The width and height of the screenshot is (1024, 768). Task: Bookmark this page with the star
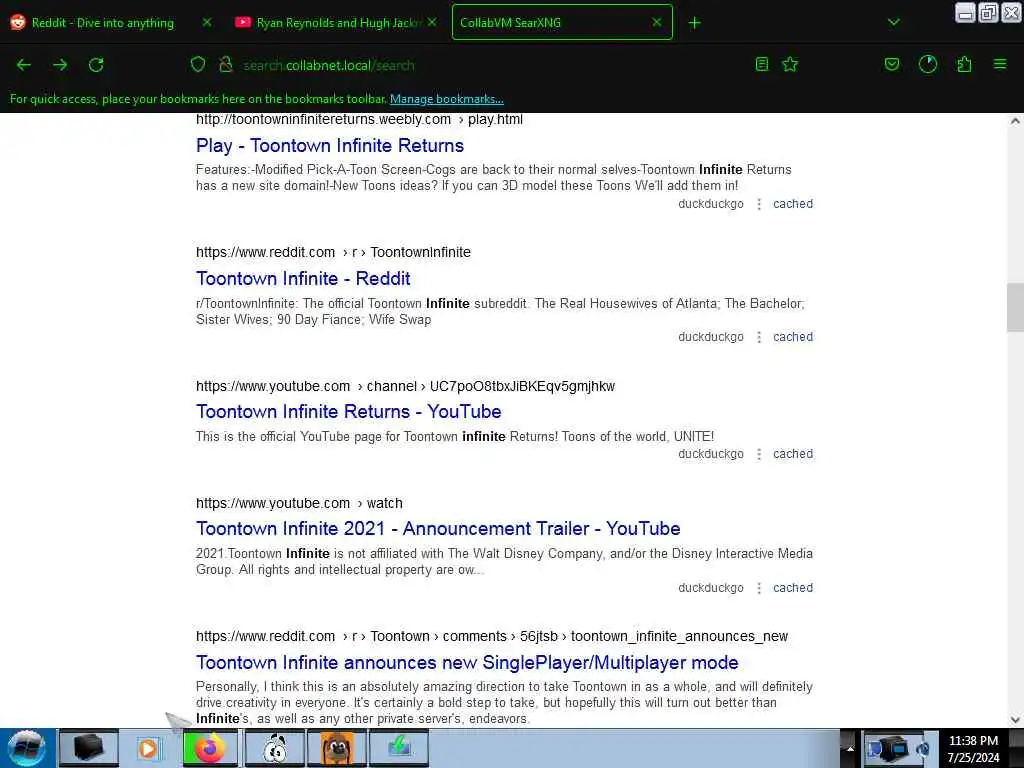(x=790, y=64)
